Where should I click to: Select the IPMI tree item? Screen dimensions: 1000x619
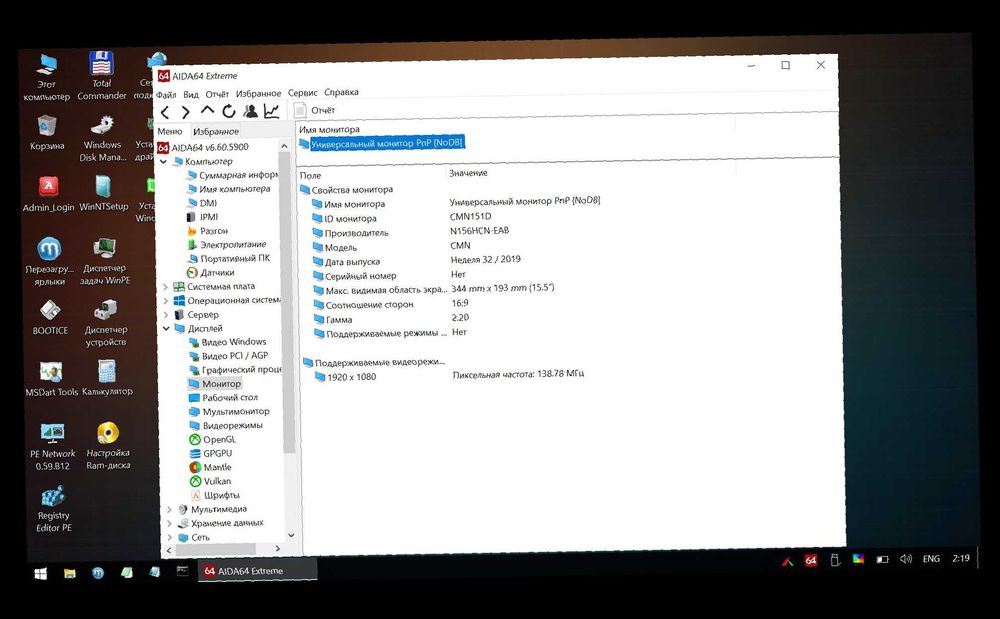tap(202, 217)
